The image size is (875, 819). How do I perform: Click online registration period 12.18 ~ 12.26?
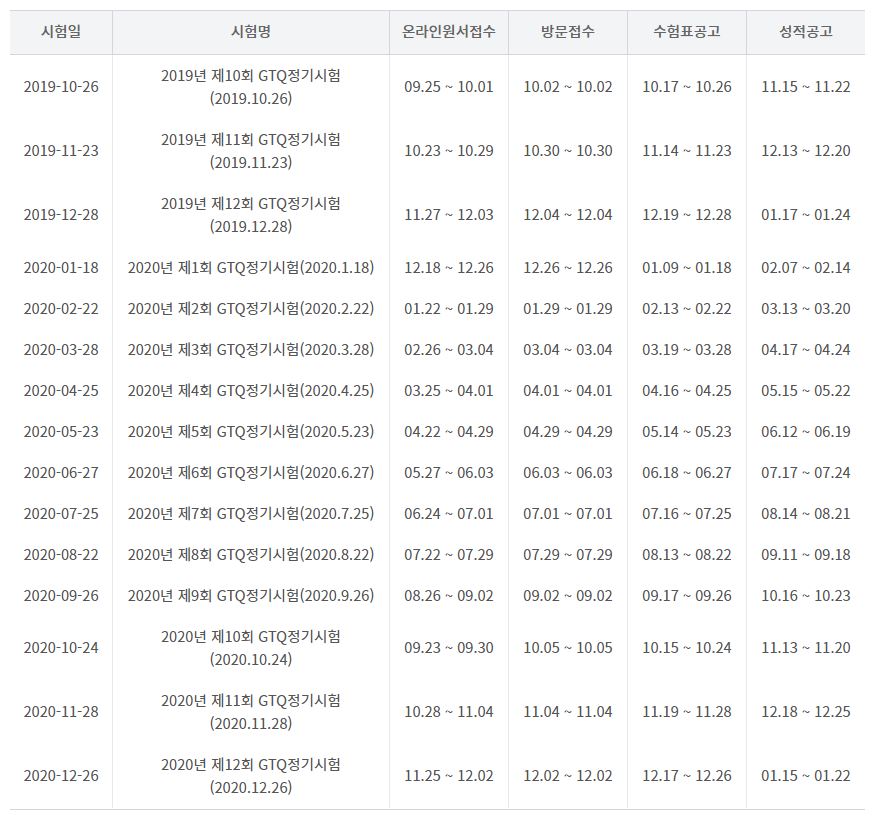click(449, 268)
